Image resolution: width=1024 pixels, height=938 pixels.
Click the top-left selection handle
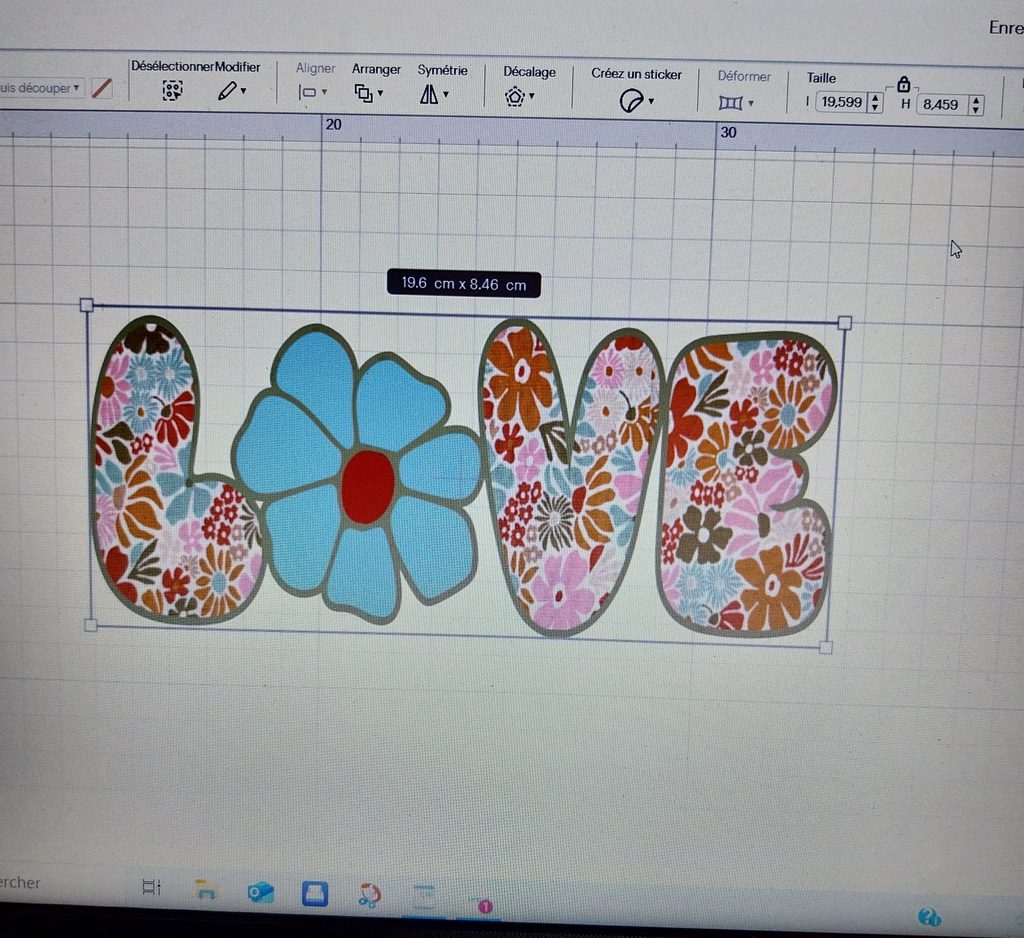coord(86,304)
